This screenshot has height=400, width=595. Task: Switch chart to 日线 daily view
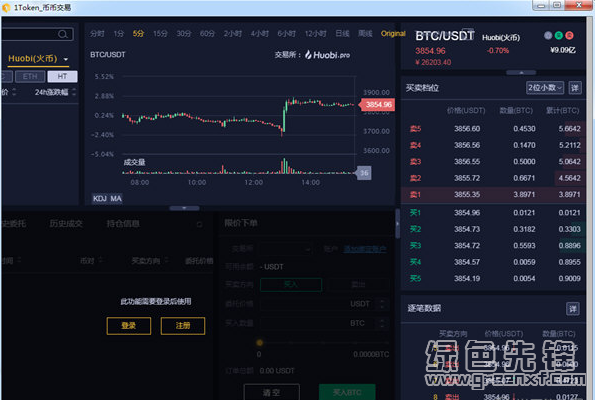(342, 34)
